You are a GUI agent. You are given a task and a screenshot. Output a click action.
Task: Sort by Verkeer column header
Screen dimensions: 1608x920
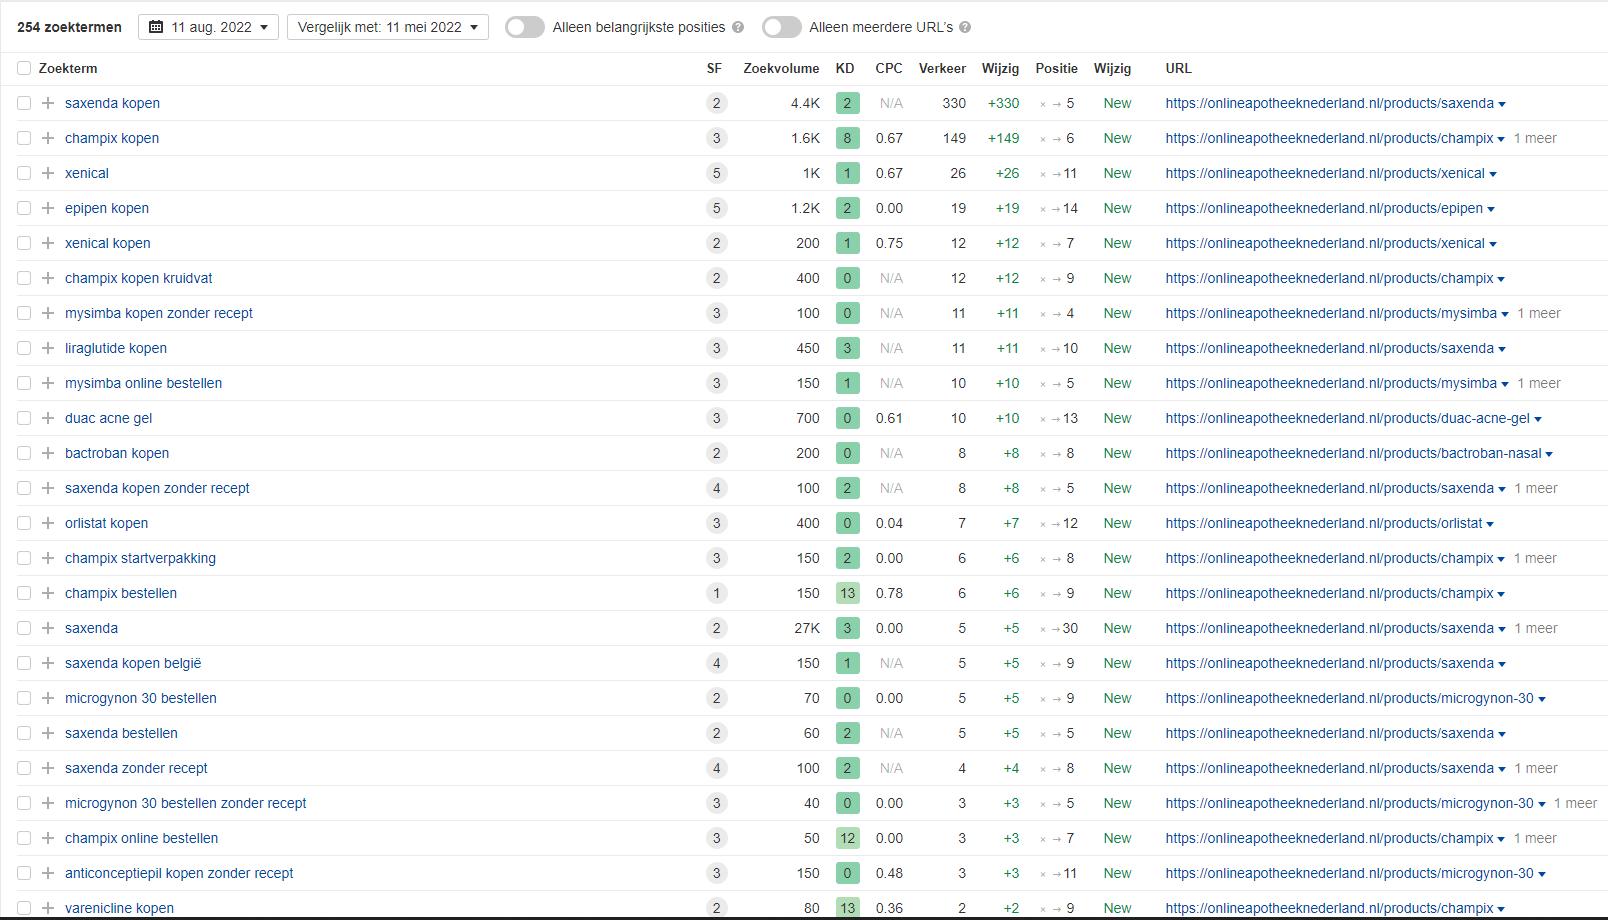point(942,68)
